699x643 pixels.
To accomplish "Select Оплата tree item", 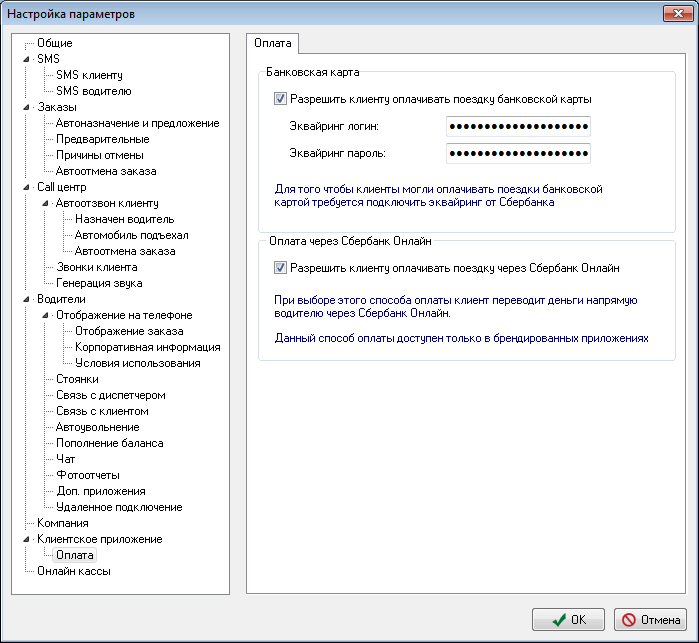I will coord(74,555).
